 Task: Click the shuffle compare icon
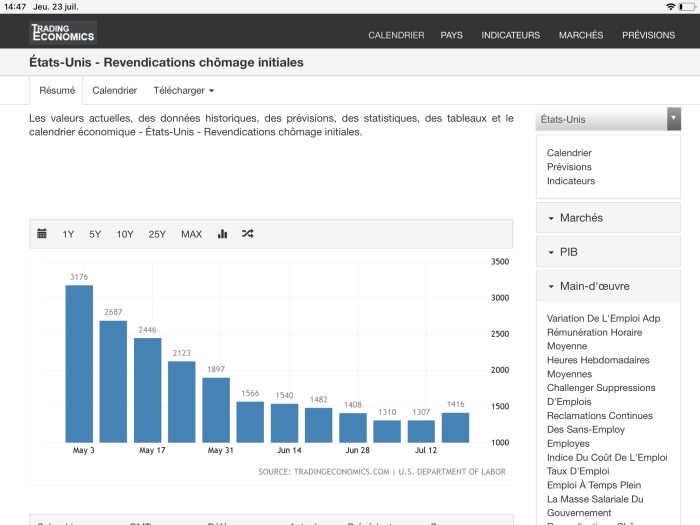click(x=248, y=234)
